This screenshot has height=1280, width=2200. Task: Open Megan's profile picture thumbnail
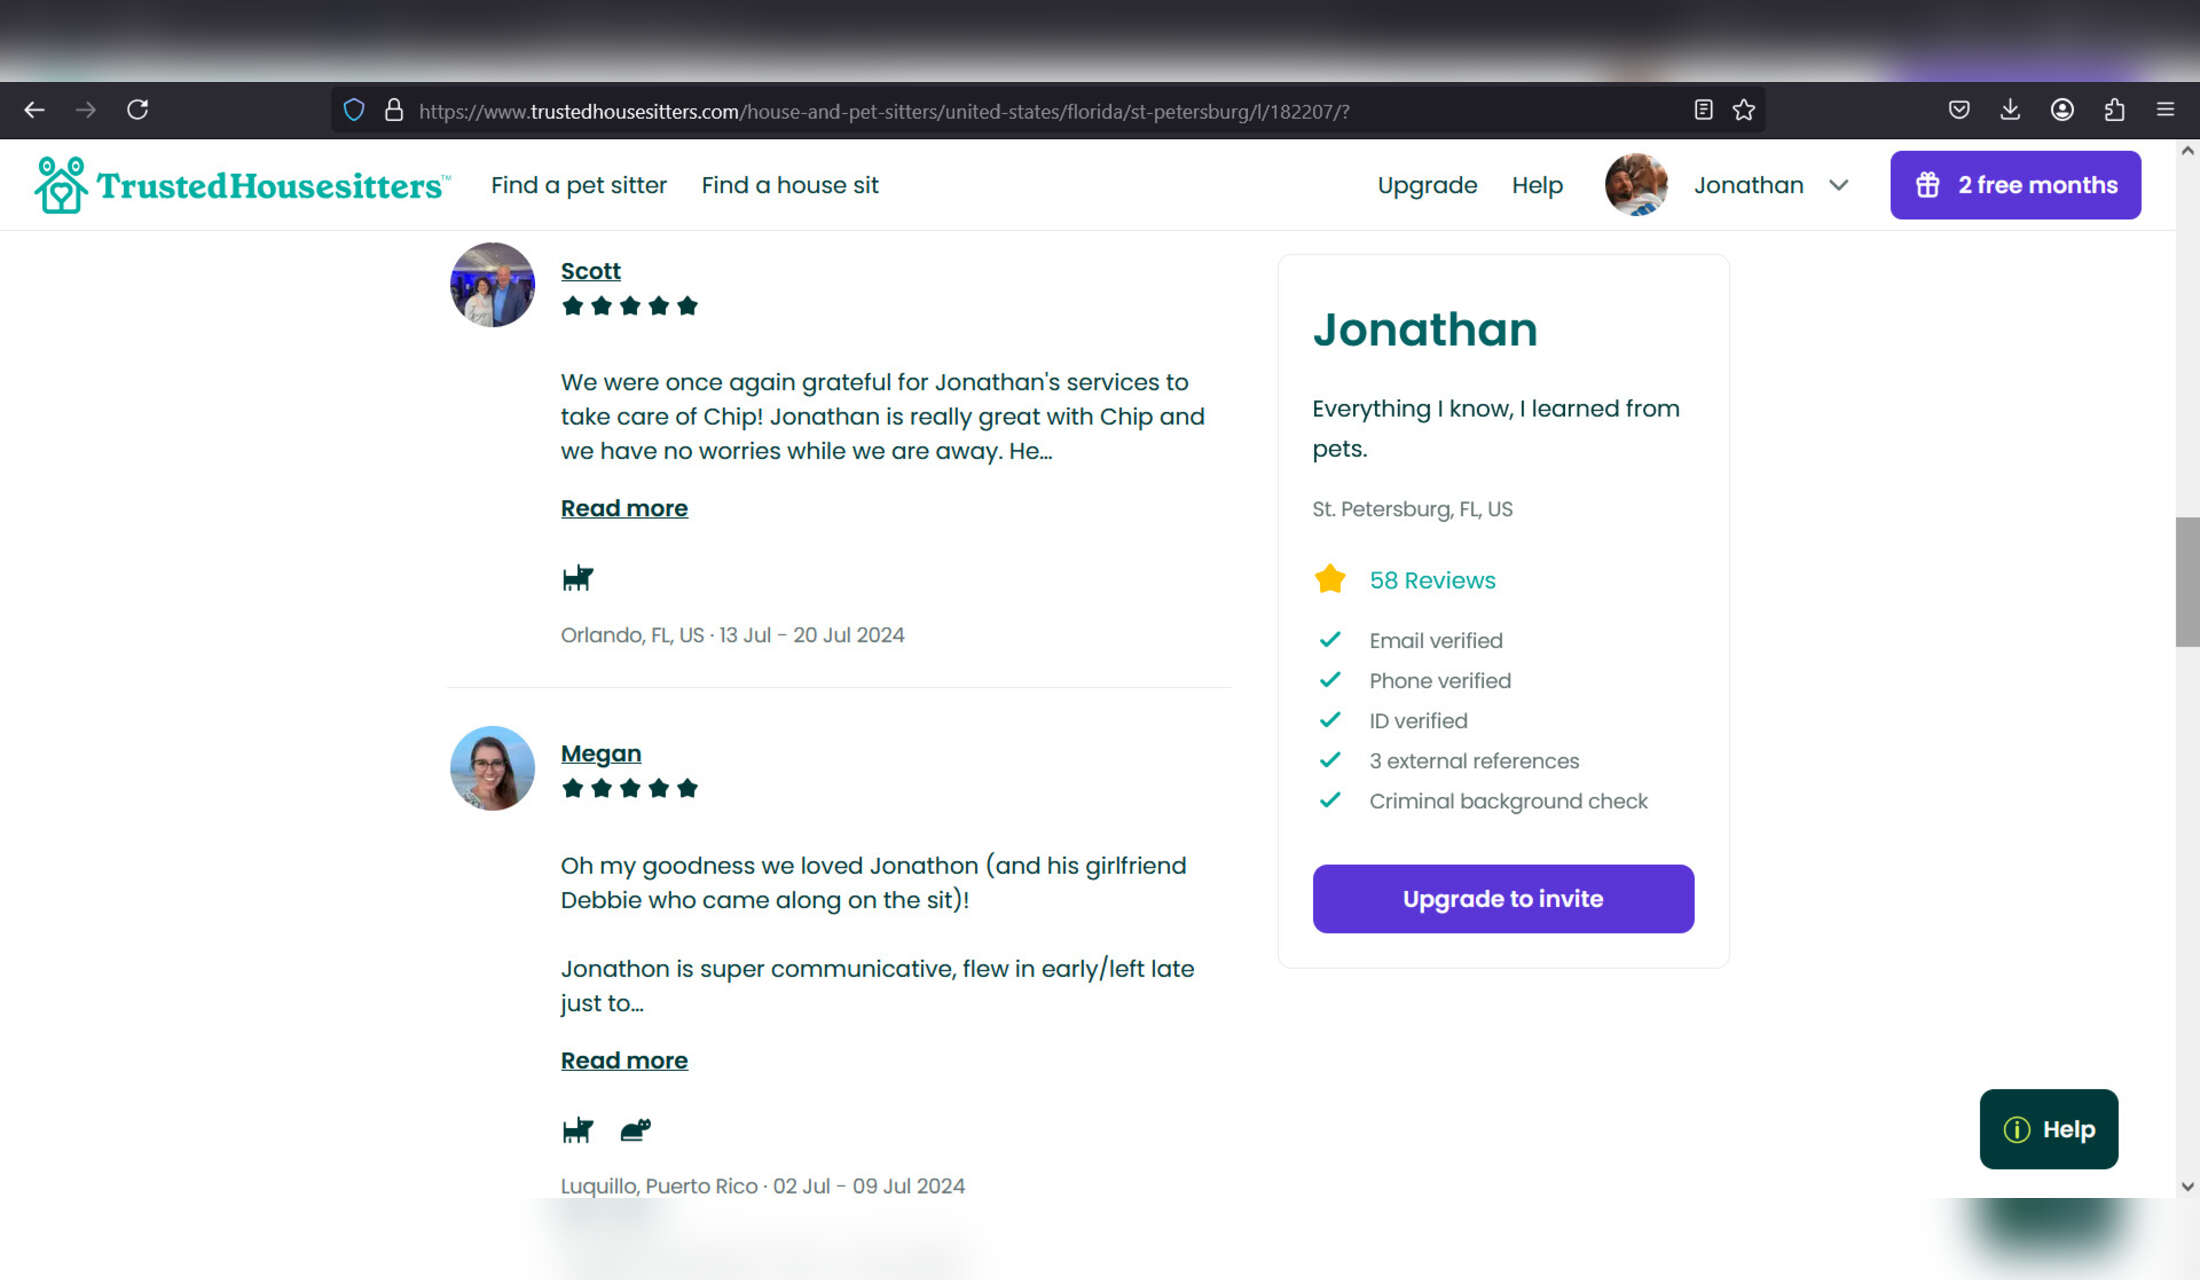tap(492, 768)
